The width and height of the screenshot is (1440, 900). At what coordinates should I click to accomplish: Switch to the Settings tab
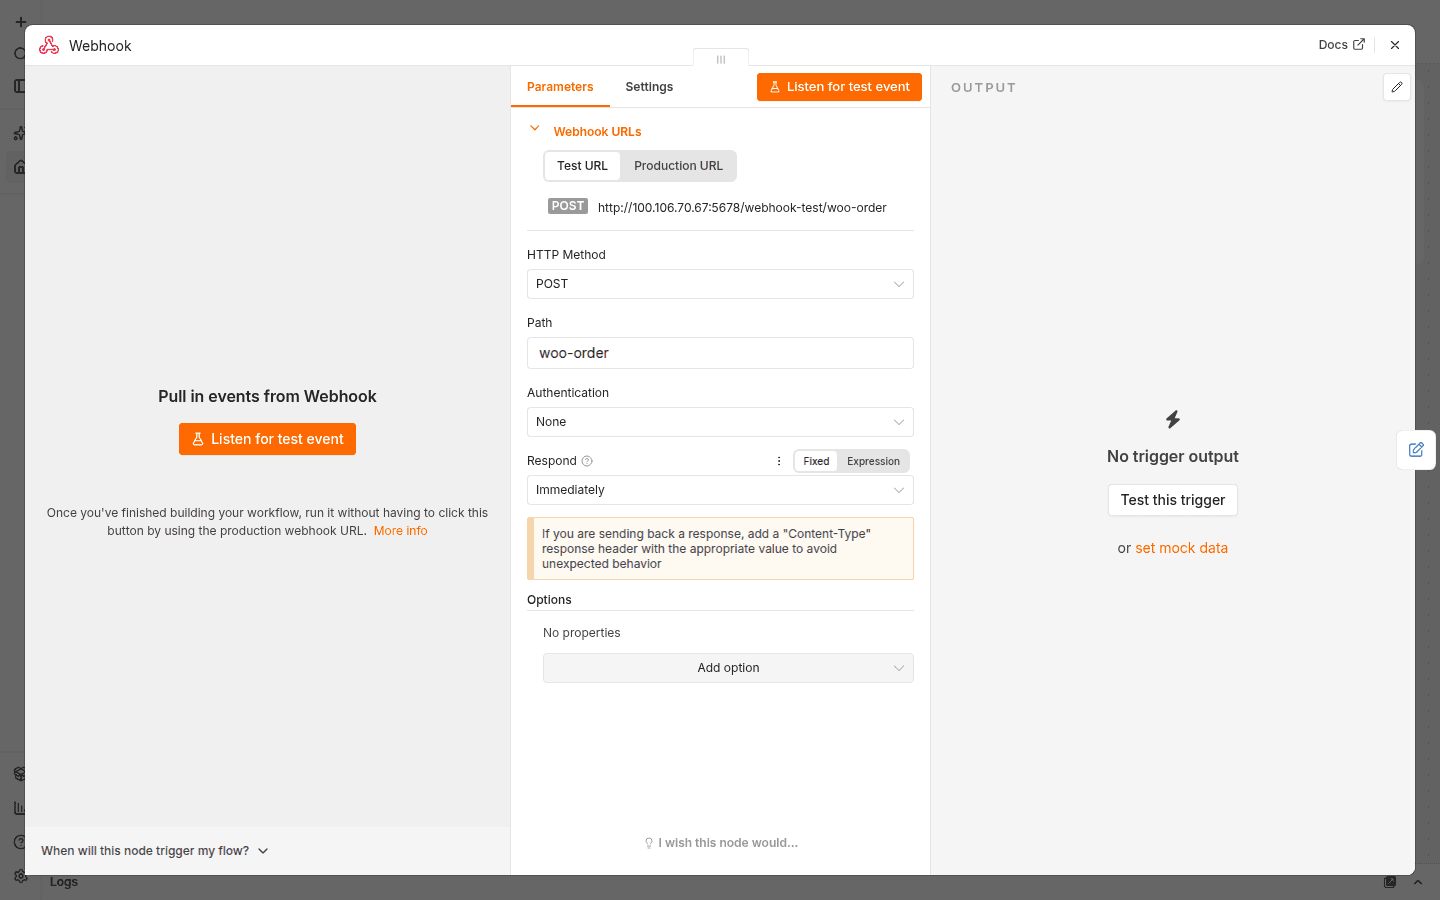[x=649, y=87]
